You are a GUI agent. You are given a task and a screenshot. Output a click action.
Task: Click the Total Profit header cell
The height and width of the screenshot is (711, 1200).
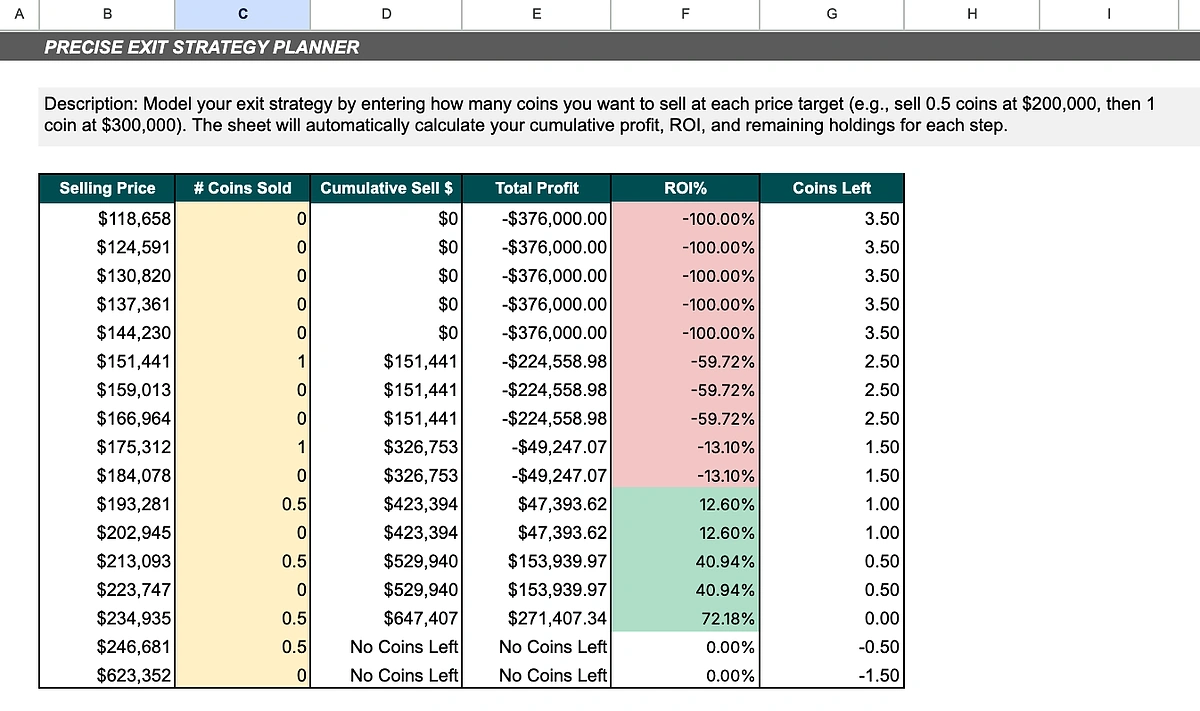[536, 188]
